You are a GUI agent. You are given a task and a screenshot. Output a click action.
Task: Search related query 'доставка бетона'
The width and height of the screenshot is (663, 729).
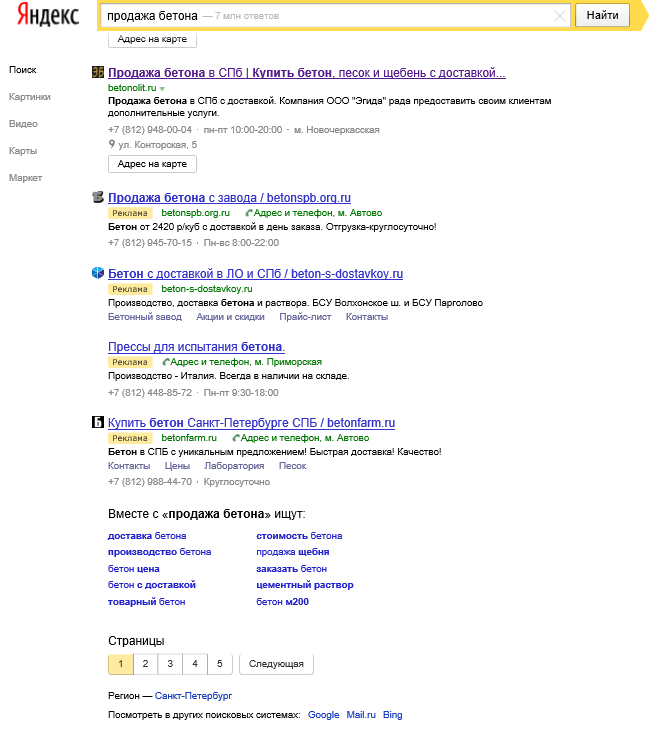147,536
